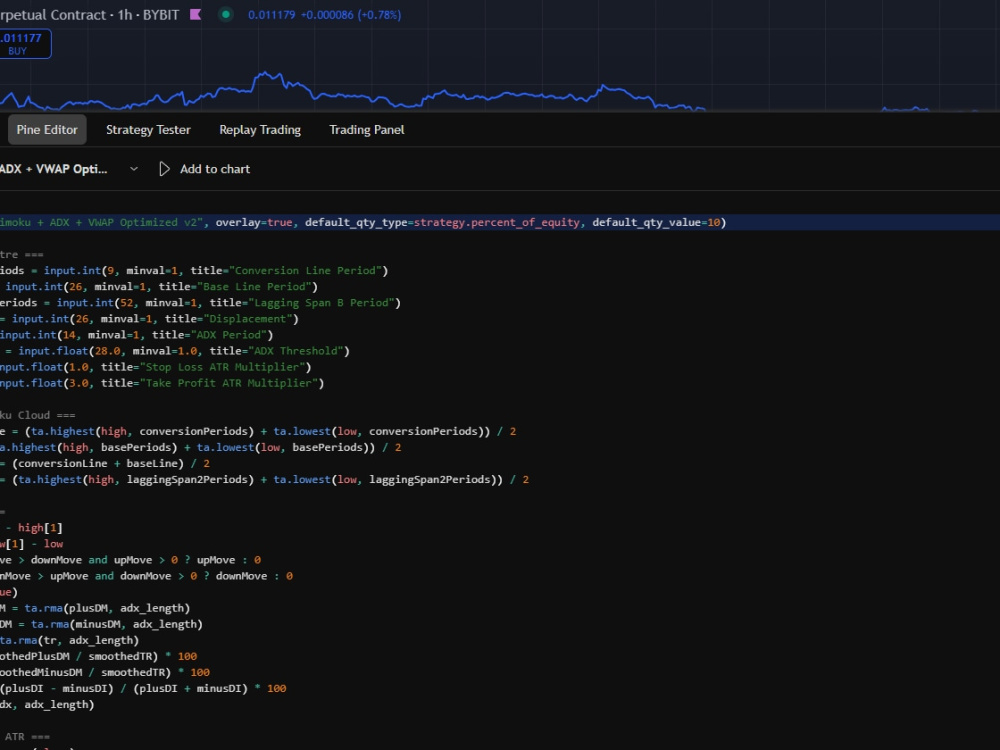This screenshot has width=1000, height=750.
Task: Click the 'Base Line Period' title string
Action: point(254,286)
